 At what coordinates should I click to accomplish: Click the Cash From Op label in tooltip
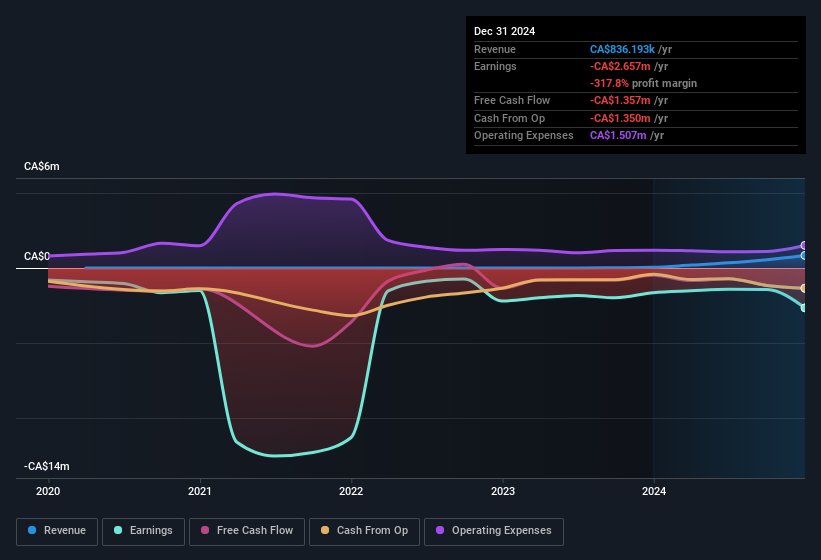point(509,118)
